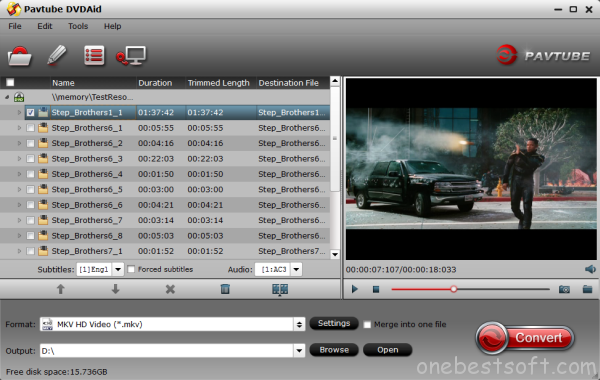The image size is (600, 380).
Task: Open the snapshot folder icon
Action: 587,289
